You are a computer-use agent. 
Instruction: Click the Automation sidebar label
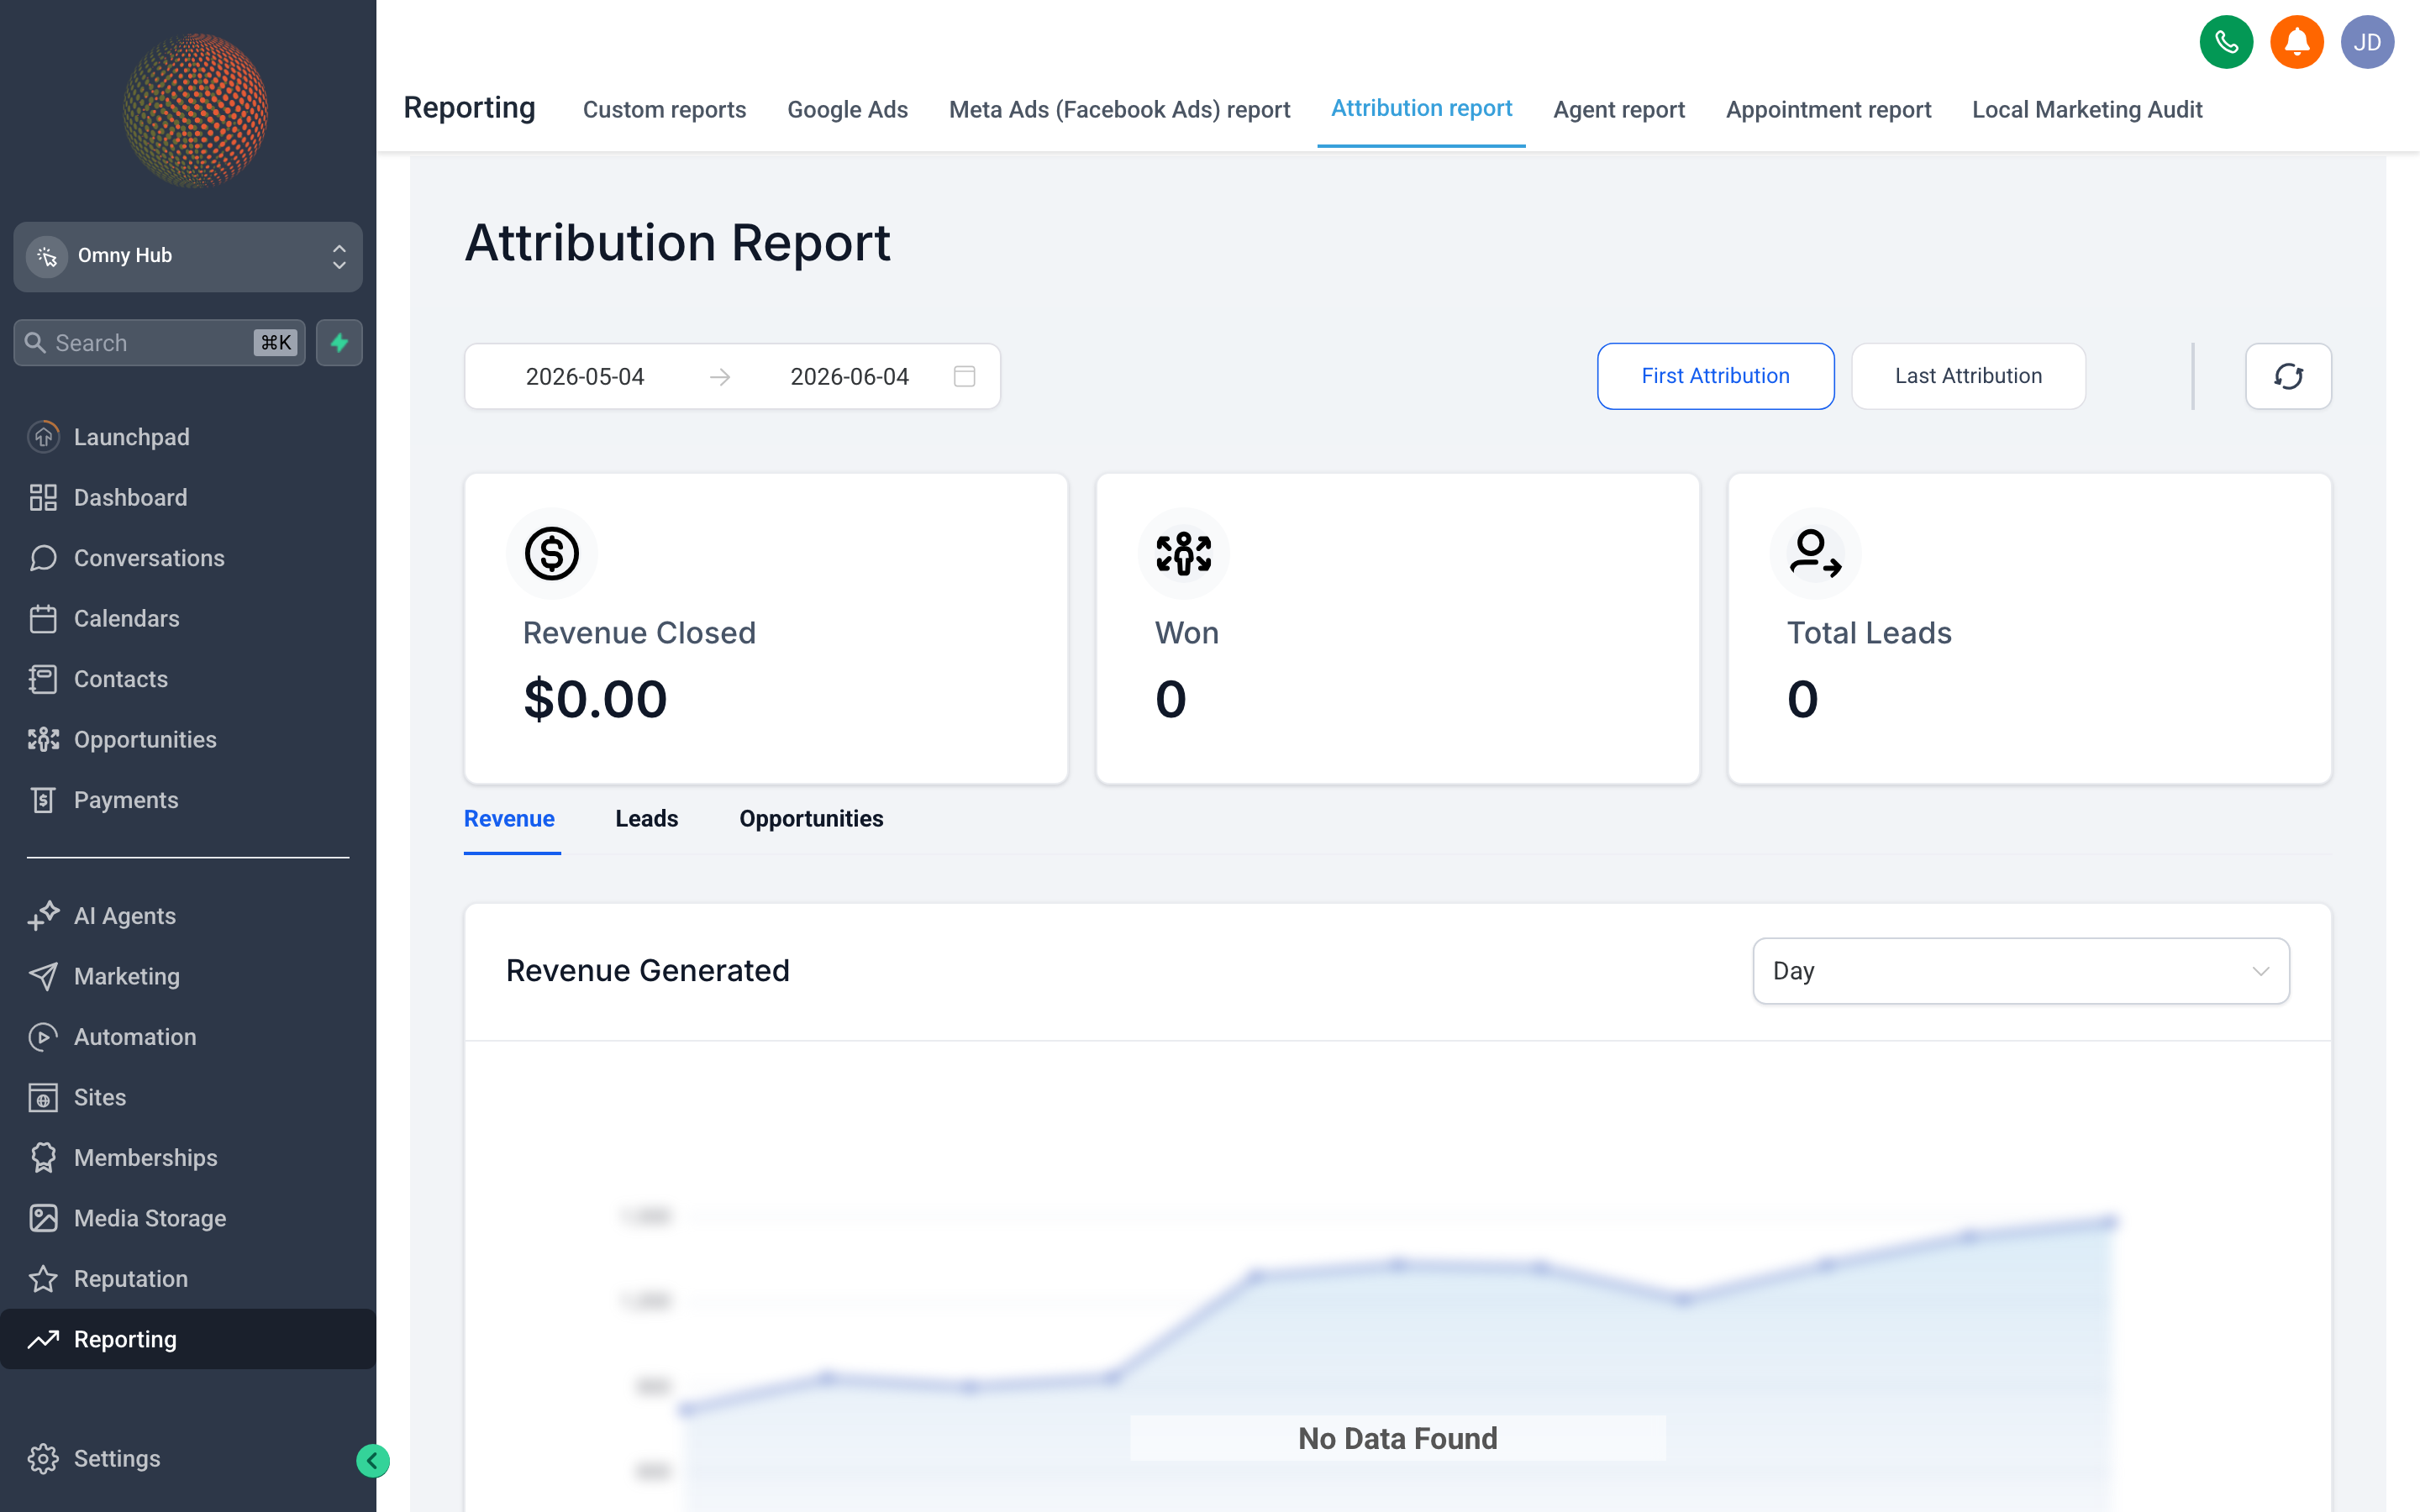(135, 1037)
